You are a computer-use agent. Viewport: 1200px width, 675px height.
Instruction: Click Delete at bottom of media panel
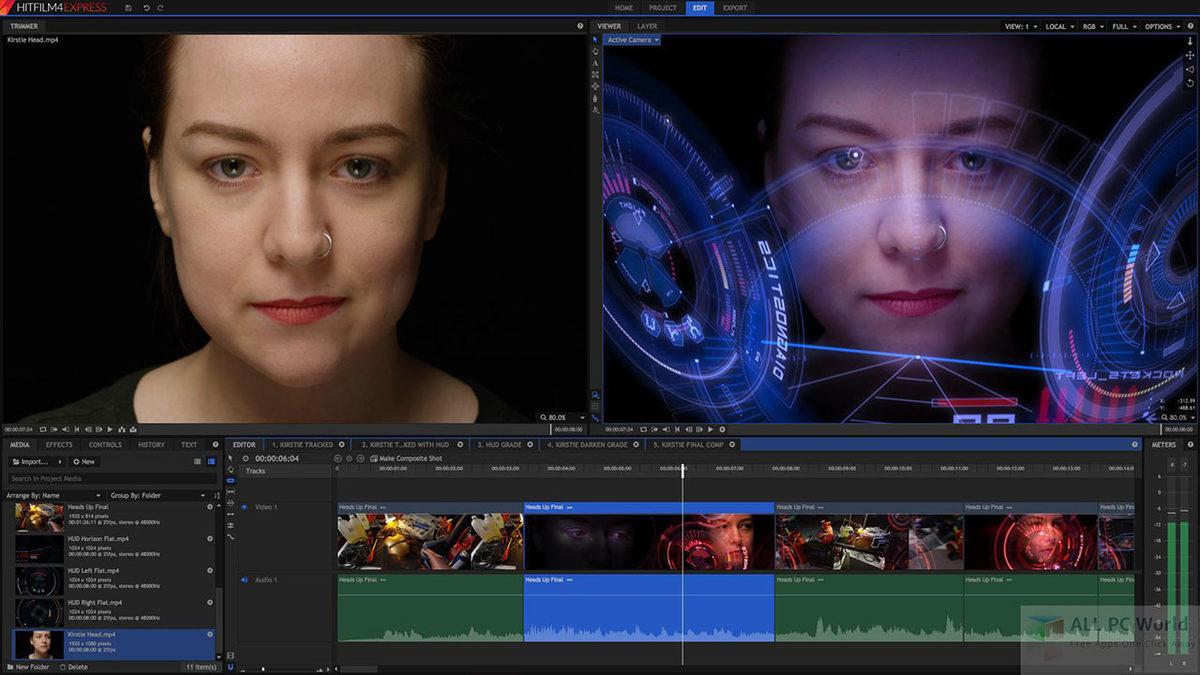point(75,666)
